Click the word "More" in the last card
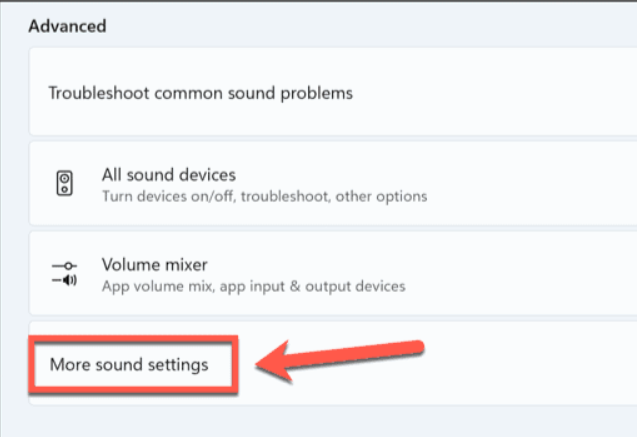 (67, 365)
